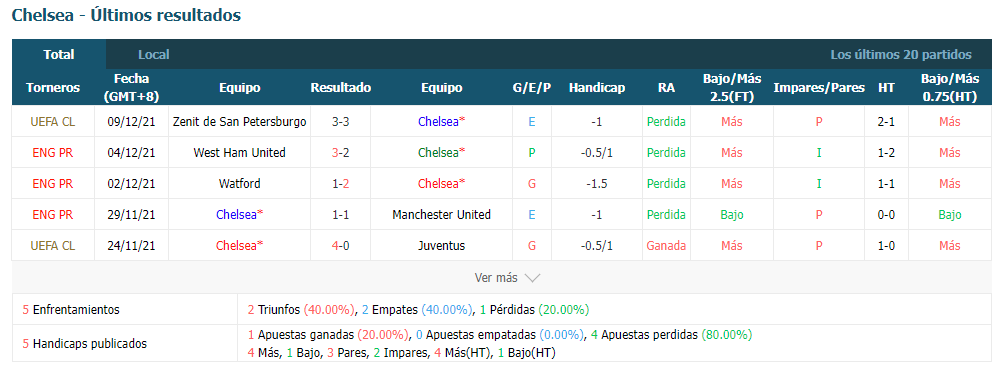This screenshot has width=1001, height=370.
Task: Open Juventus team page
Action: click(441, 246)
